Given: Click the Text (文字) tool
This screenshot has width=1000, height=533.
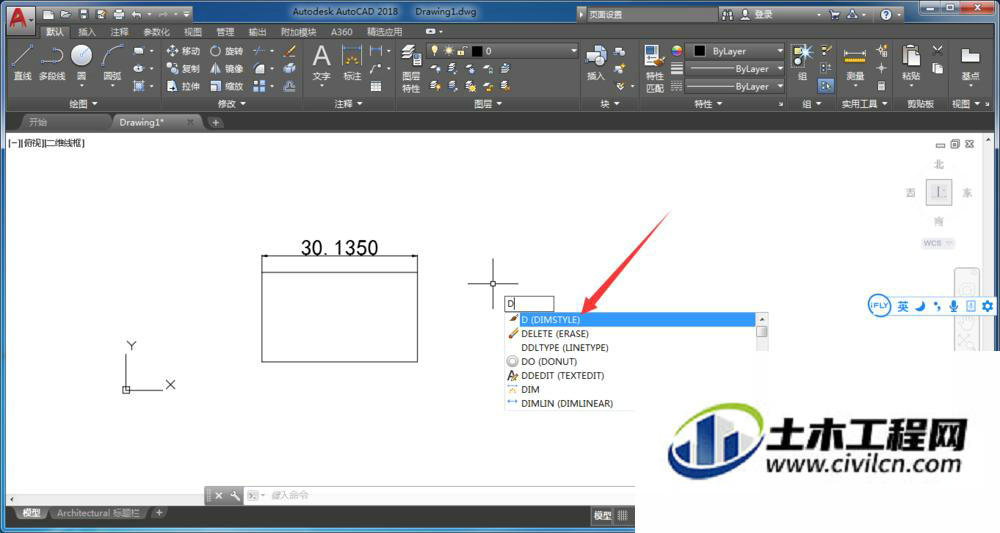Looking at the screenshot, I should coord(321,62).
